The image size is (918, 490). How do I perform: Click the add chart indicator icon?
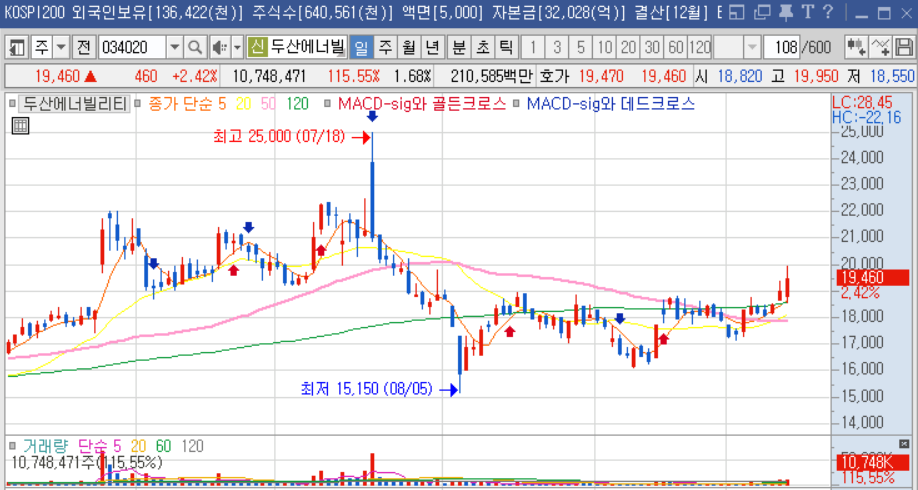(x=857, y=48)
